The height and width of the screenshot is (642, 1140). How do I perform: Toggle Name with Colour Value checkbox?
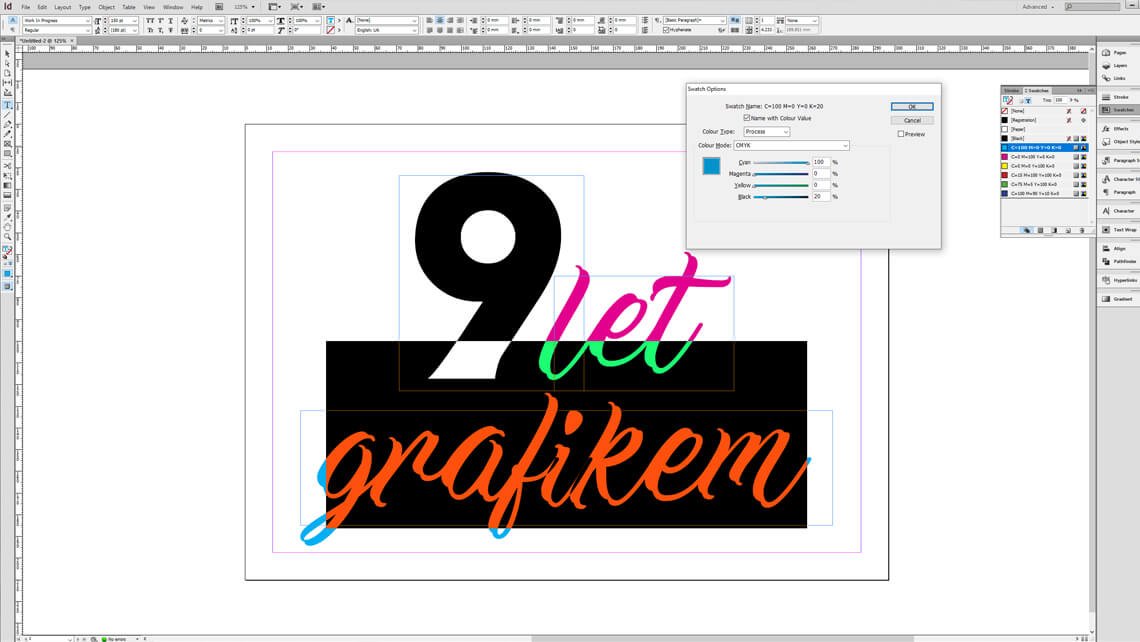pyautogui.click(x=747, y=118)
